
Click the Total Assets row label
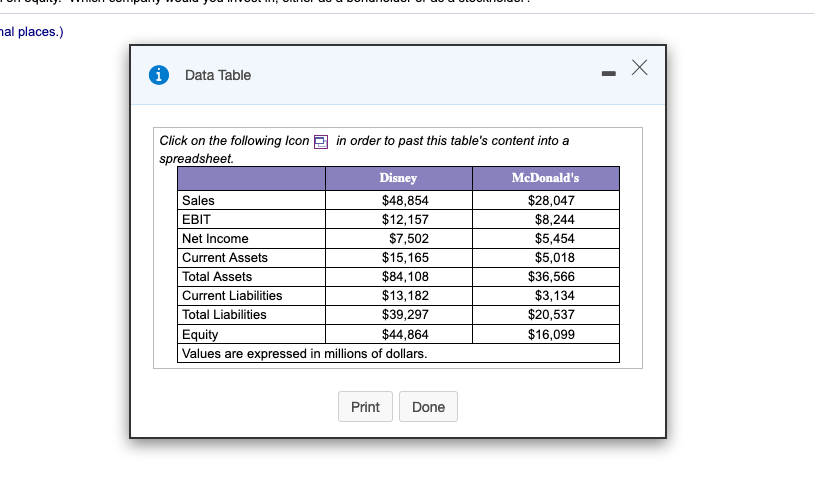[216, 277]
